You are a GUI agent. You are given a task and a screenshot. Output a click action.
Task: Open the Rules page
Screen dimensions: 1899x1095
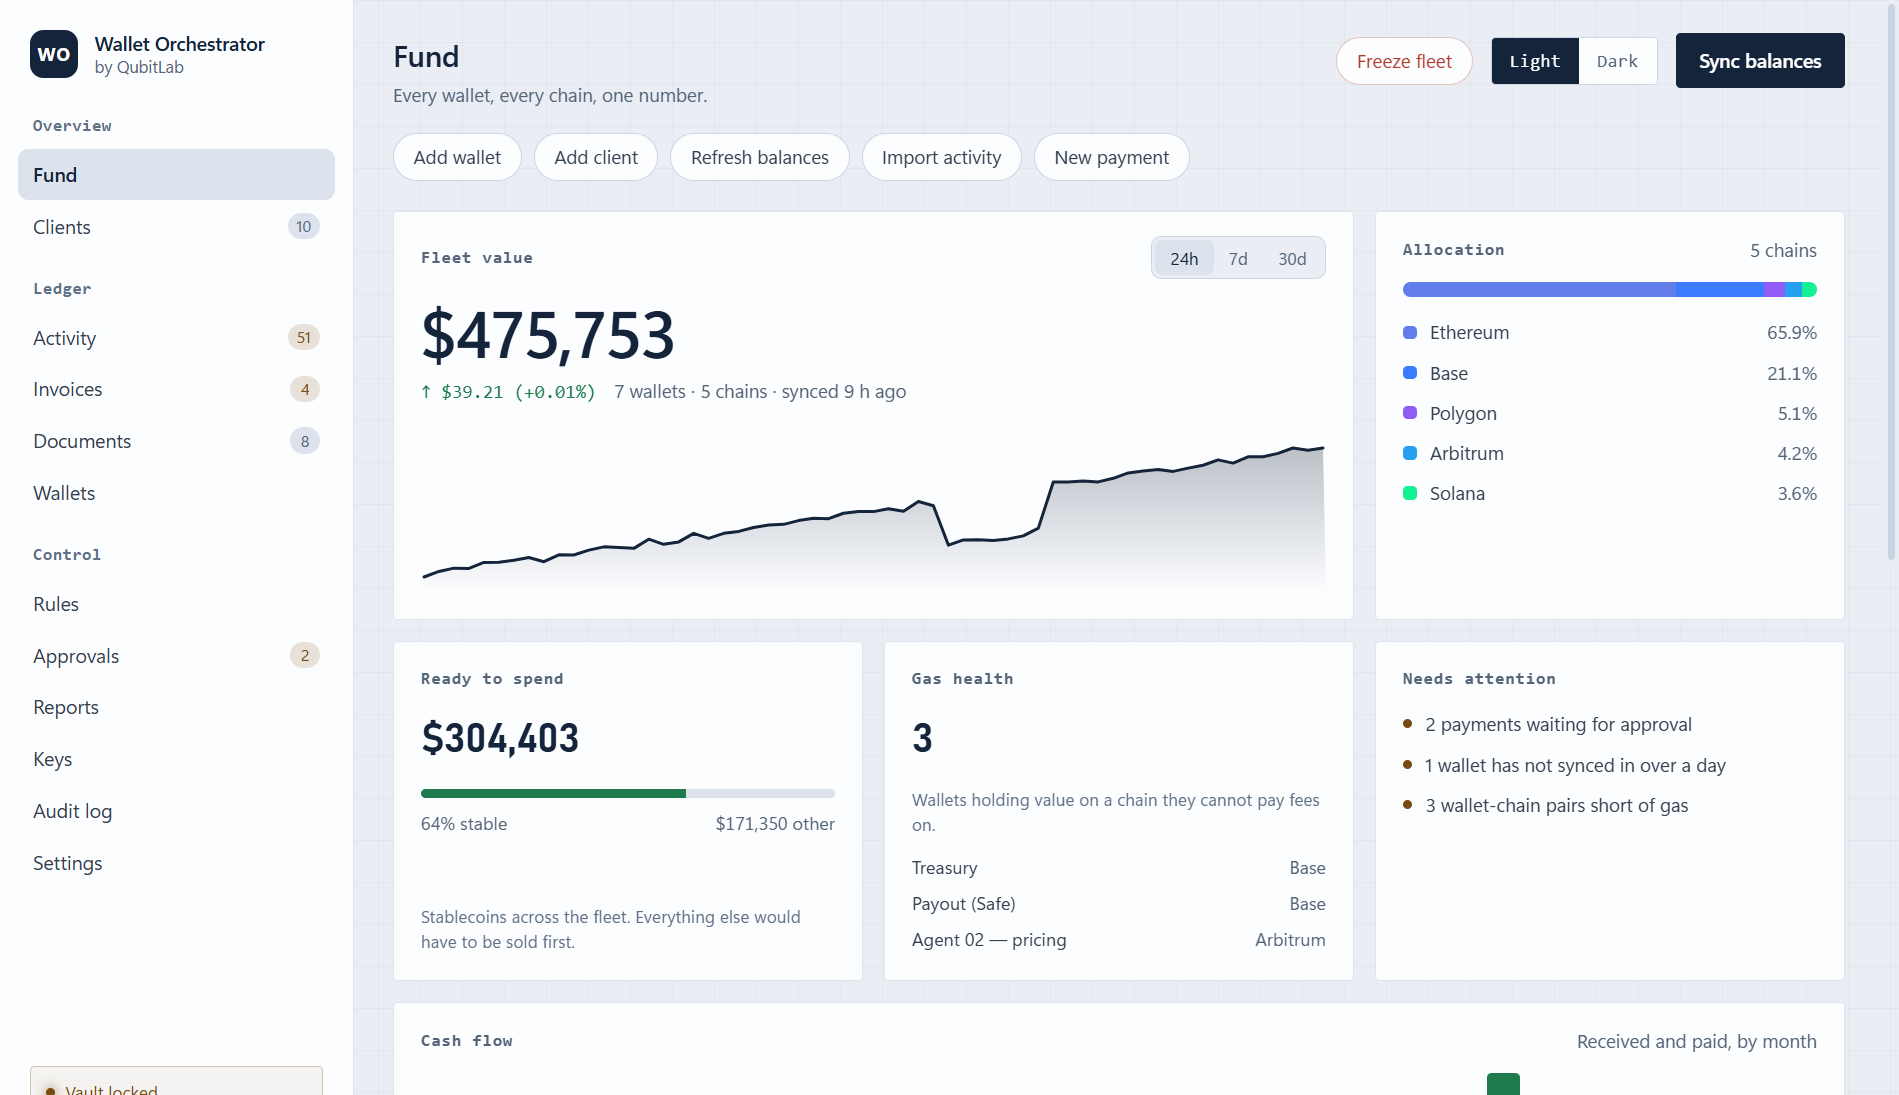(176, 604)
